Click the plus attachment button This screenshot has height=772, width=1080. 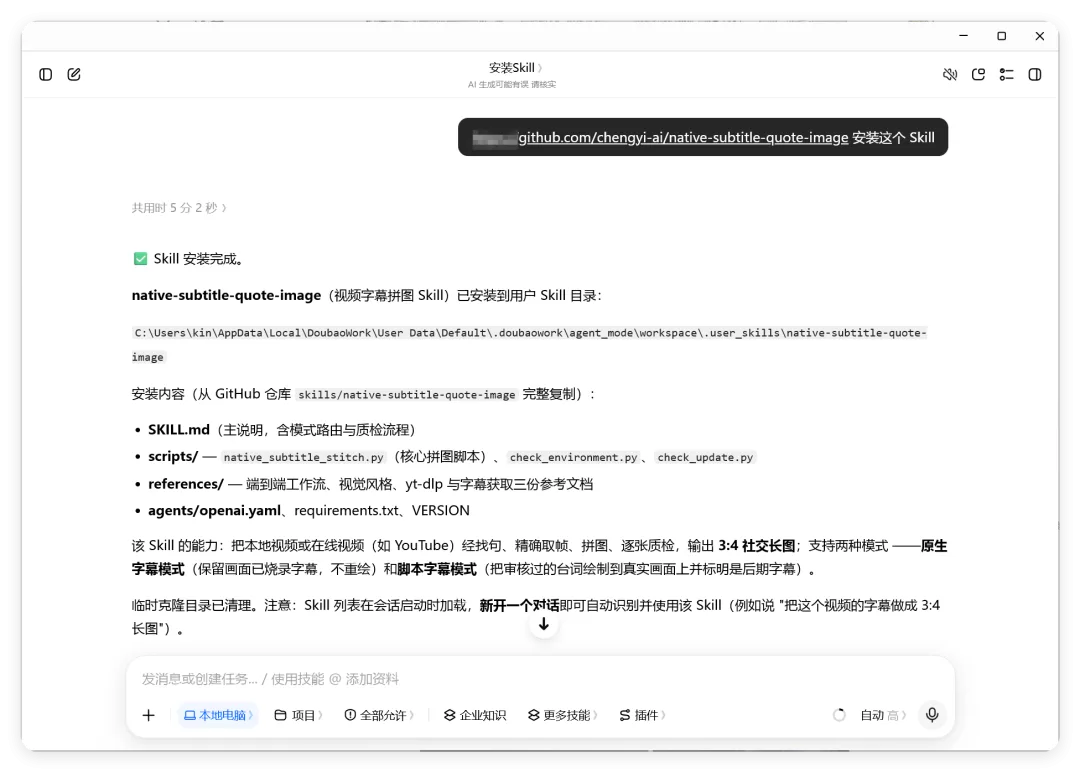[148, 715]
